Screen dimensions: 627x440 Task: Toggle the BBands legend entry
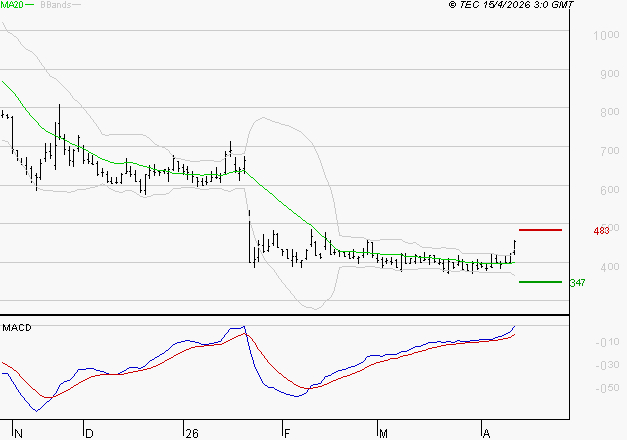tap(53, 5)
